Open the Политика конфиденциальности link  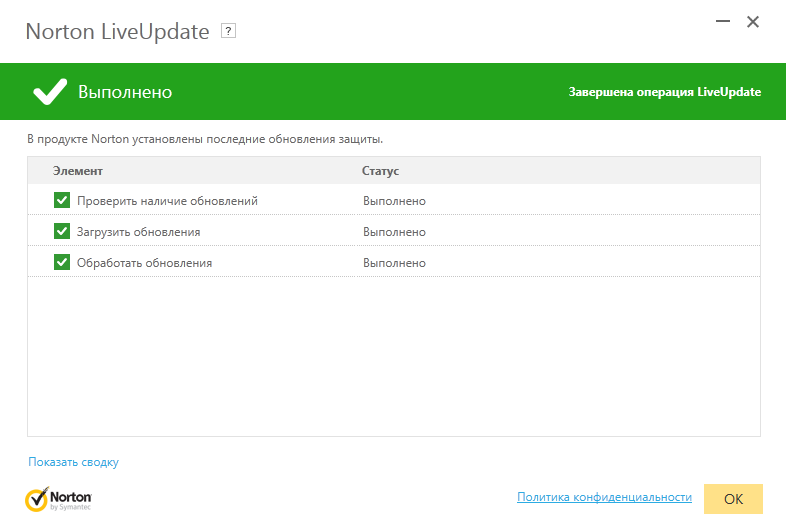[x=604, y=497]
